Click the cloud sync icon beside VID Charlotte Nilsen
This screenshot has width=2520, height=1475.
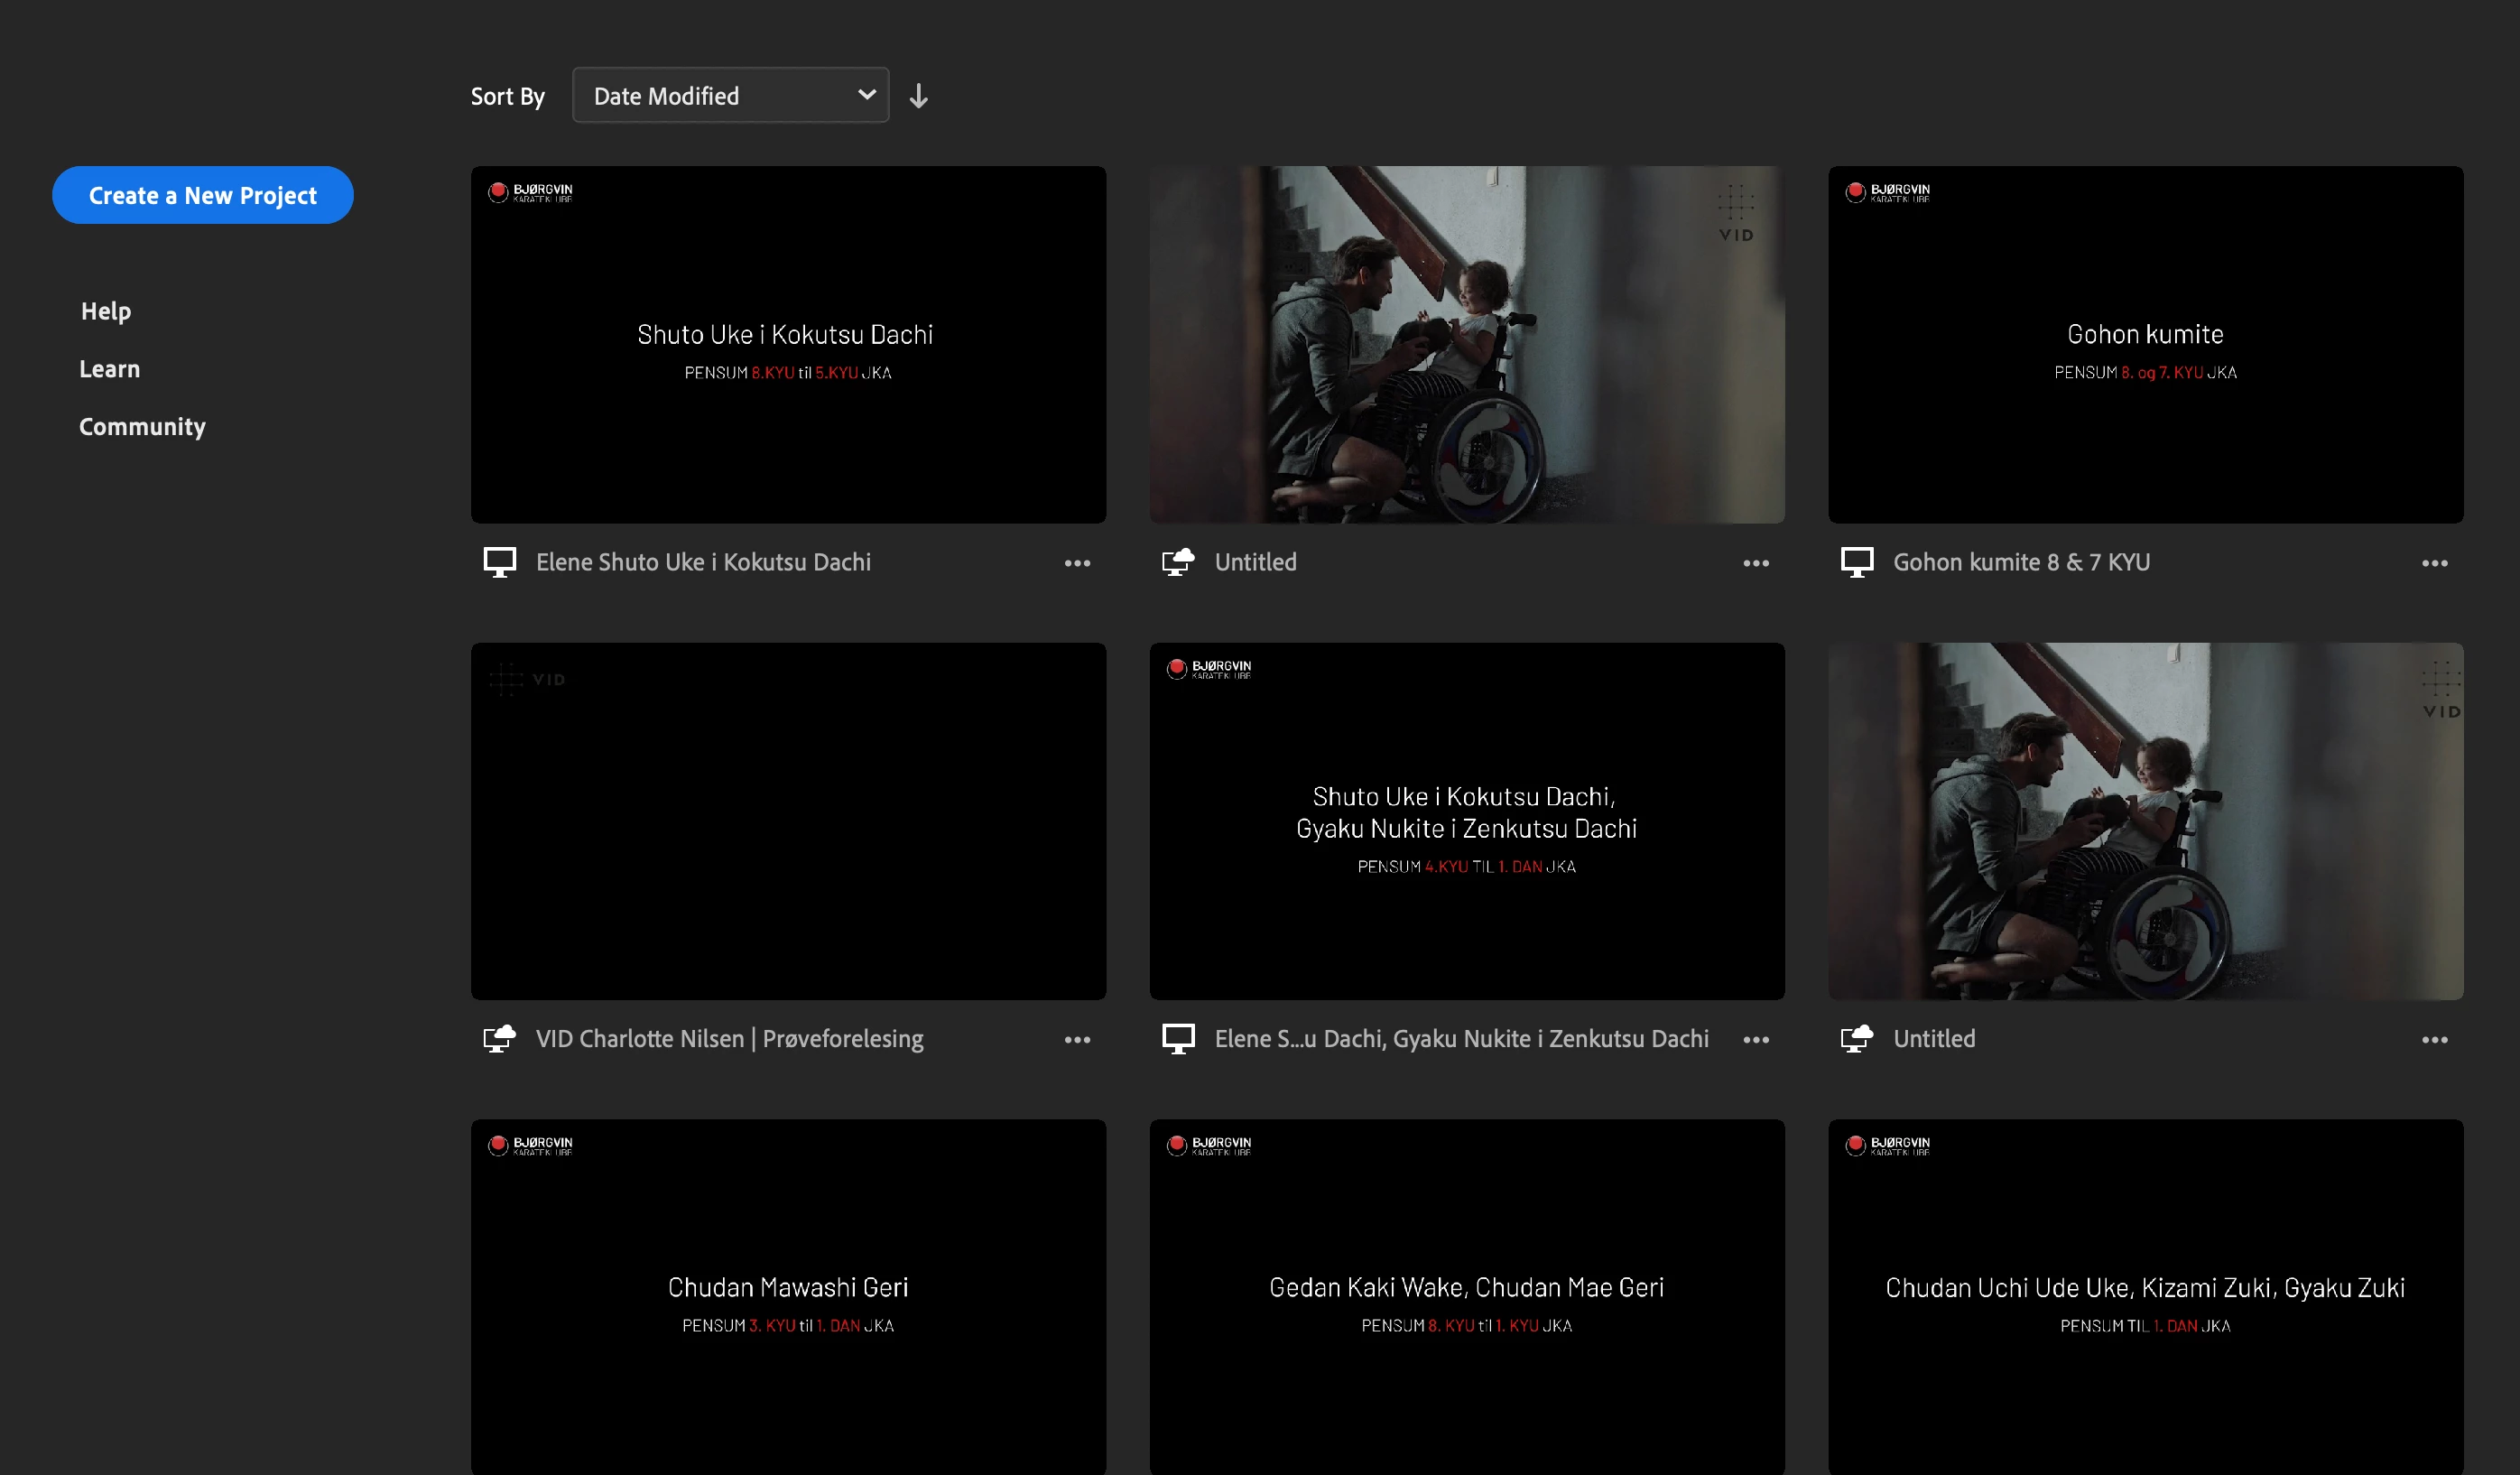click(x=499, y=1039)
